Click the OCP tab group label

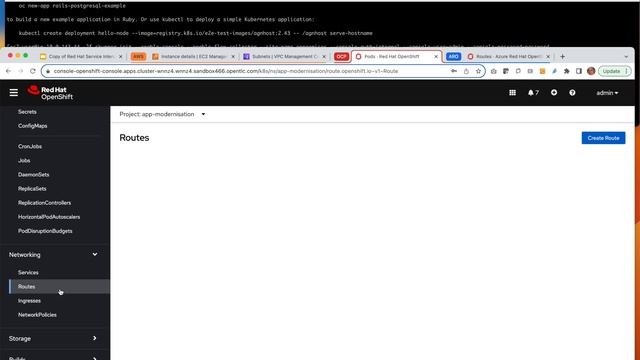(x=341, y=56)
